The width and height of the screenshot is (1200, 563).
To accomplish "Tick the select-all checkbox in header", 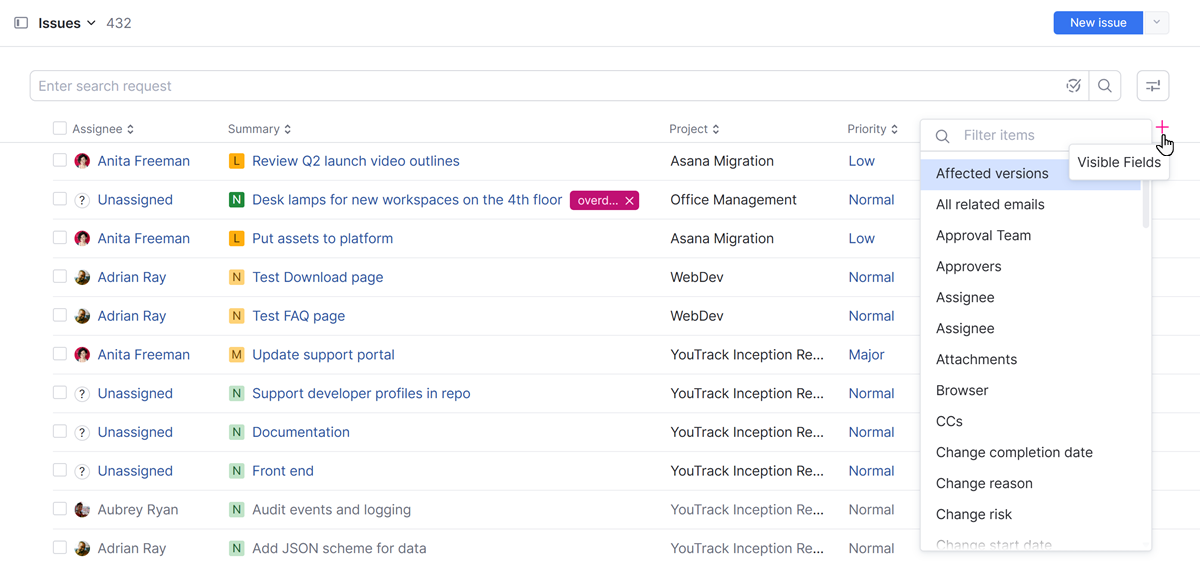I will pos(60,129).
